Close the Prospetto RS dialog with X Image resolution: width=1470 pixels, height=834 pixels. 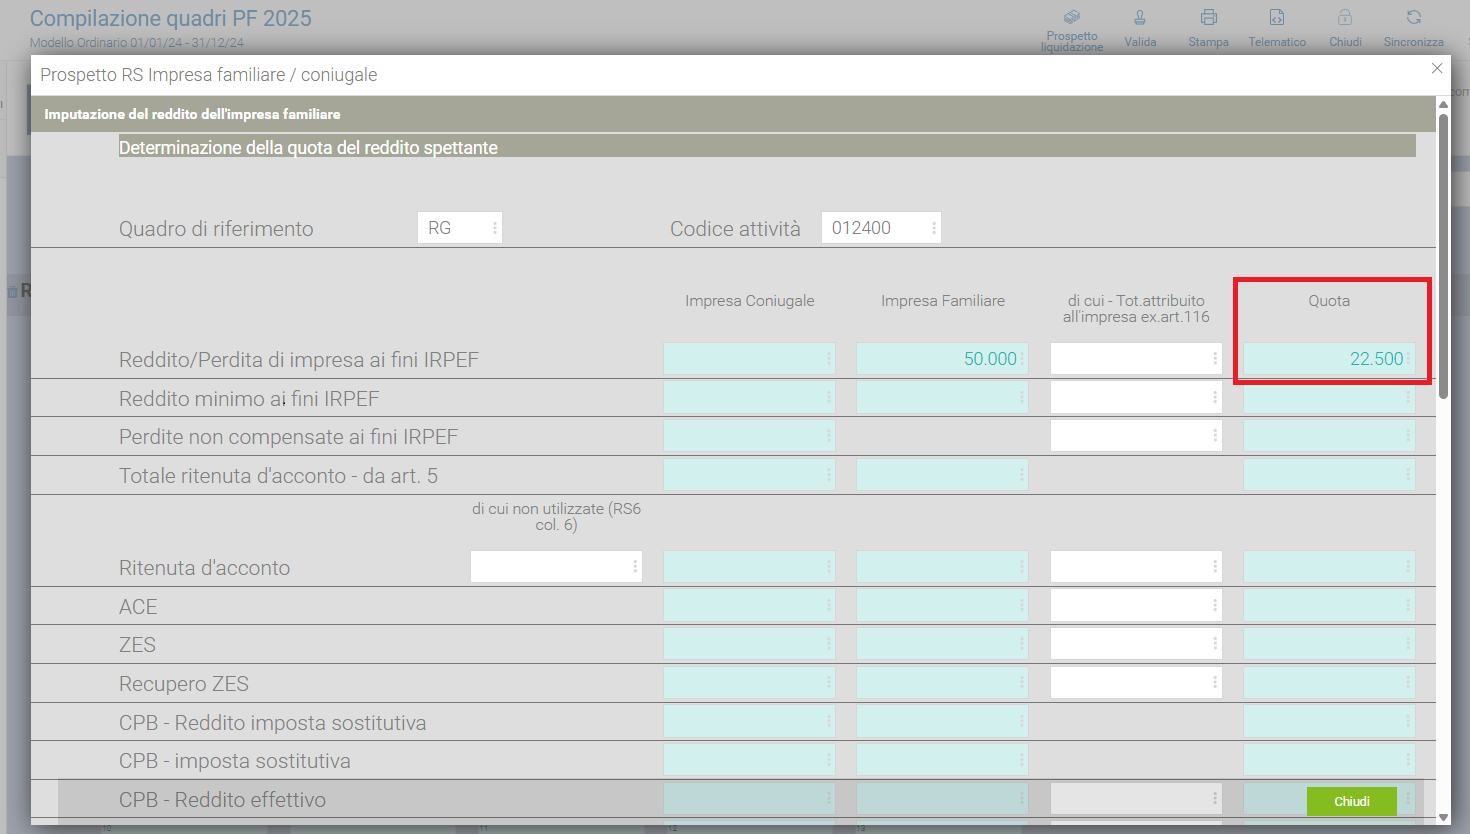pos(1437,68)
